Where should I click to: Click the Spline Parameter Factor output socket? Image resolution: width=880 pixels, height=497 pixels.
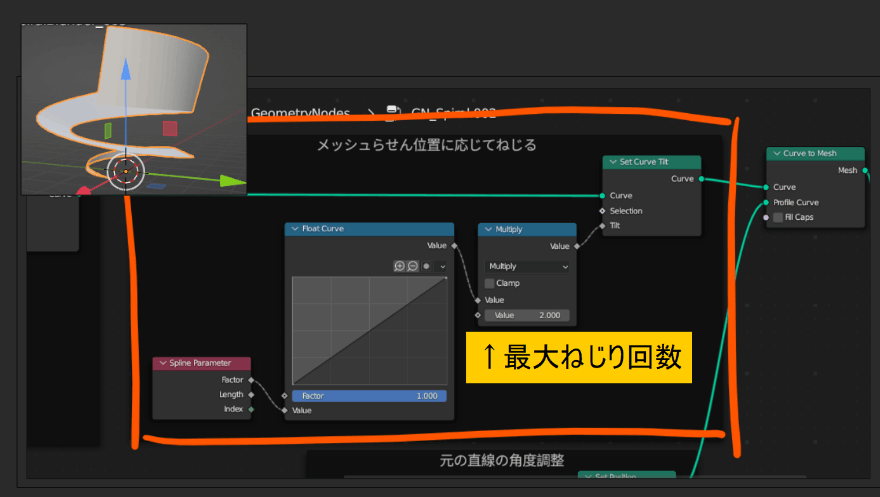point(251,380)
